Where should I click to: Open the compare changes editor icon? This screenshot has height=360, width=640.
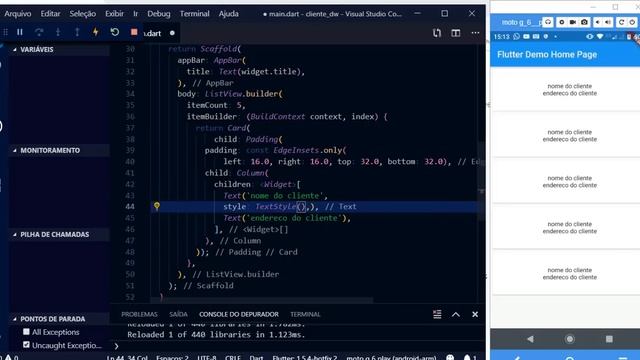pyautogui.click(x=437, y=33)
